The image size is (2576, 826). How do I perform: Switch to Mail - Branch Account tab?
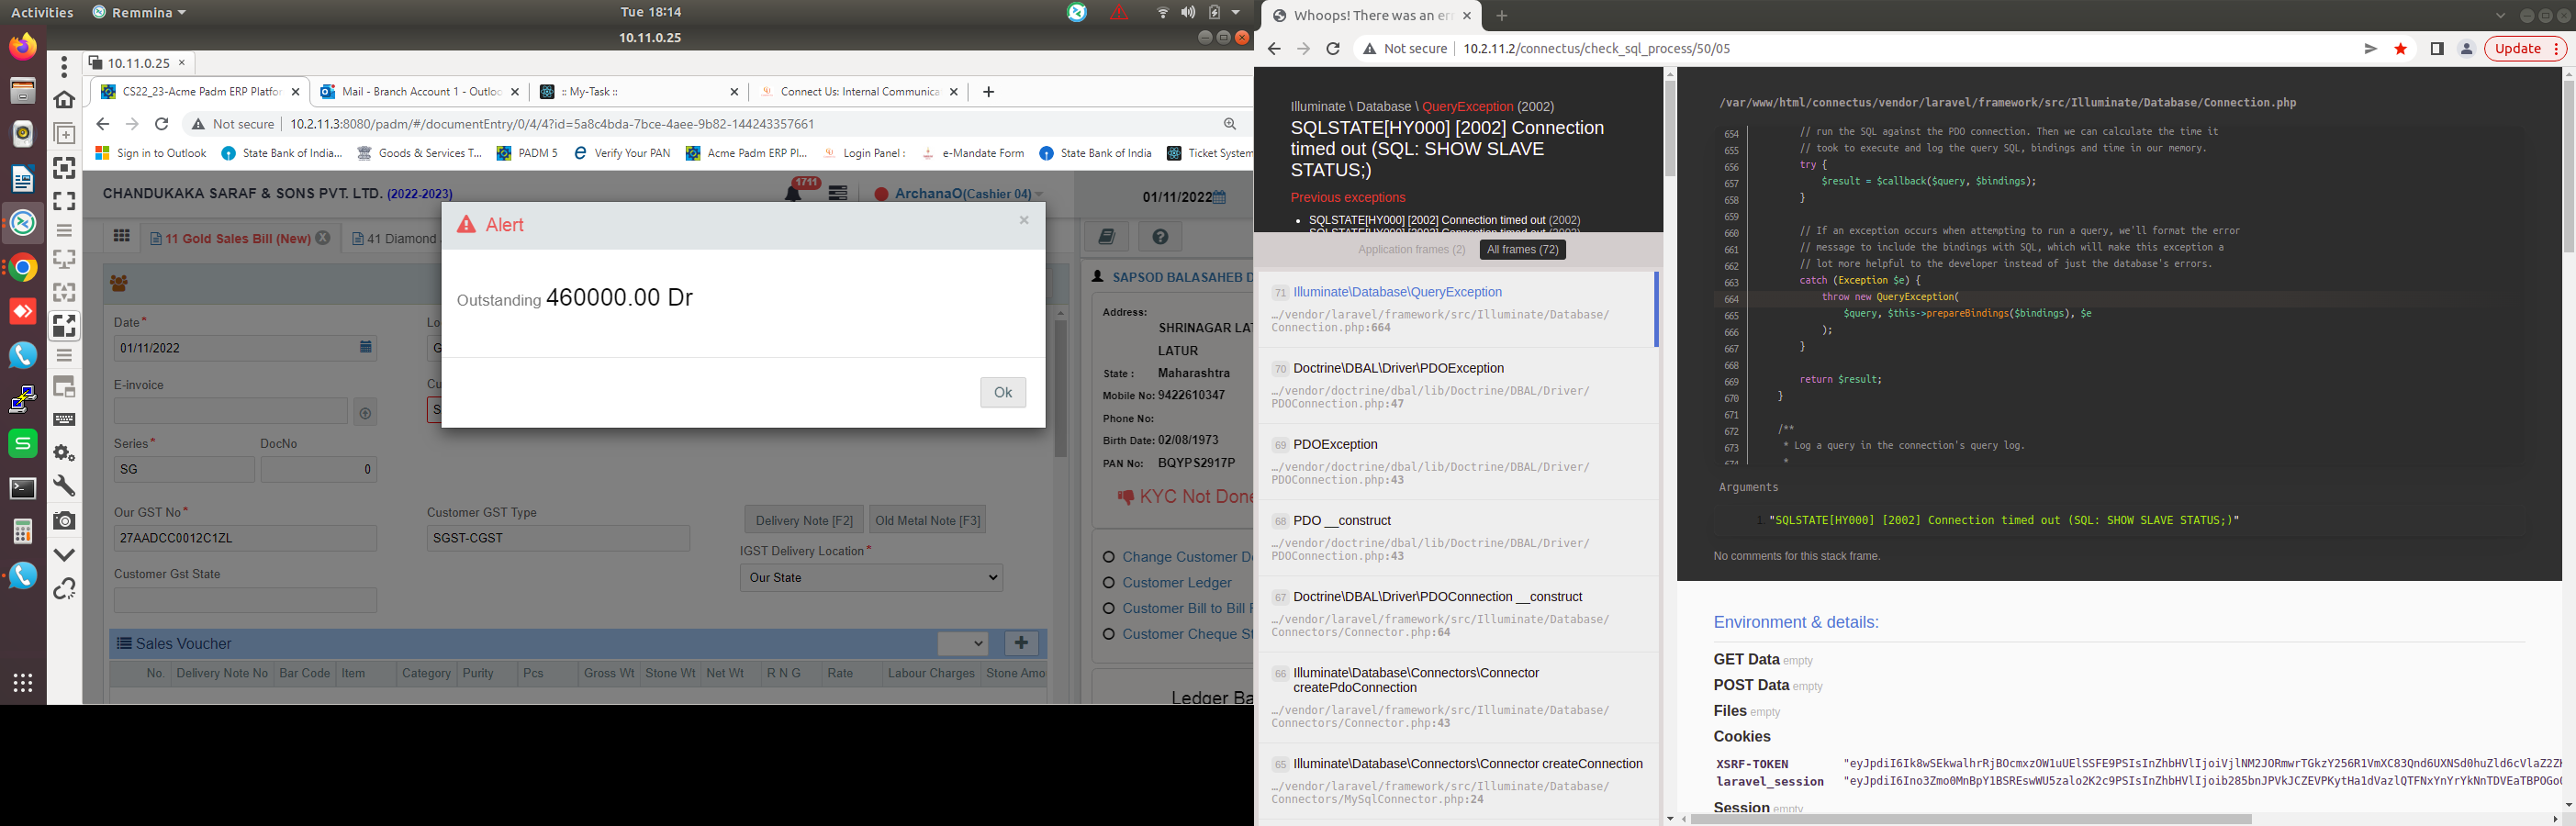[420, 91]
